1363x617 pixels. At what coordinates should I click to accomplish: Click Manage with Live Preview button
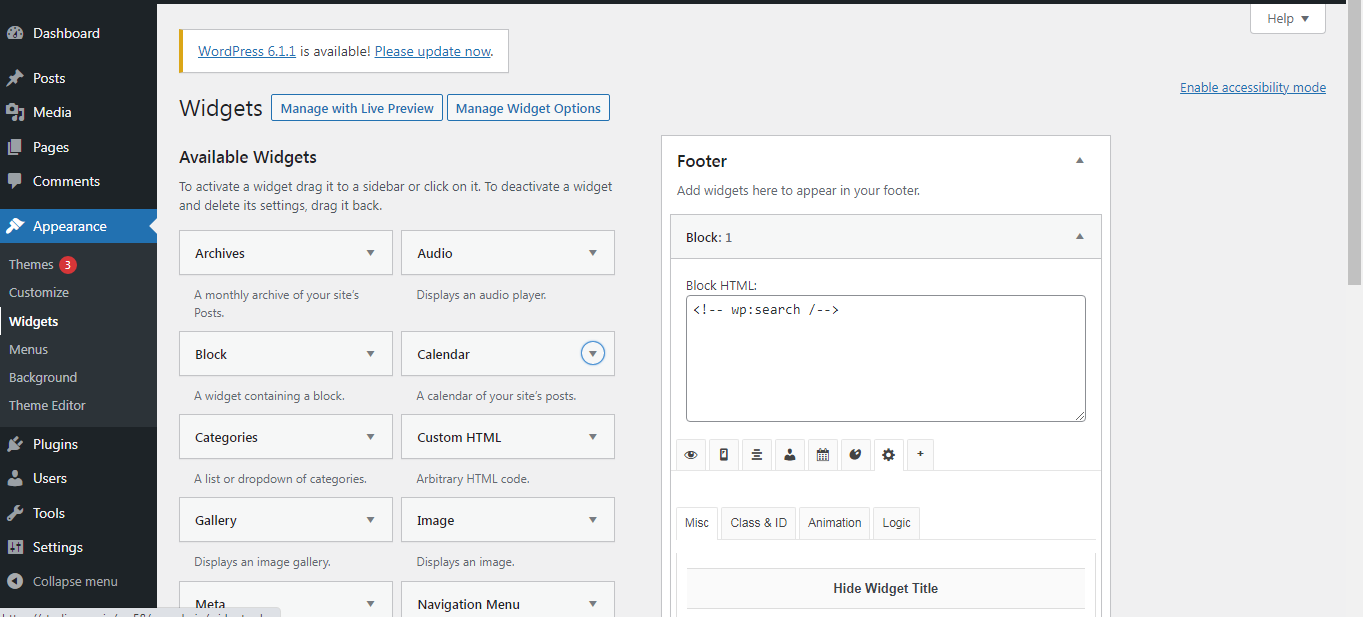click(357, 108)
